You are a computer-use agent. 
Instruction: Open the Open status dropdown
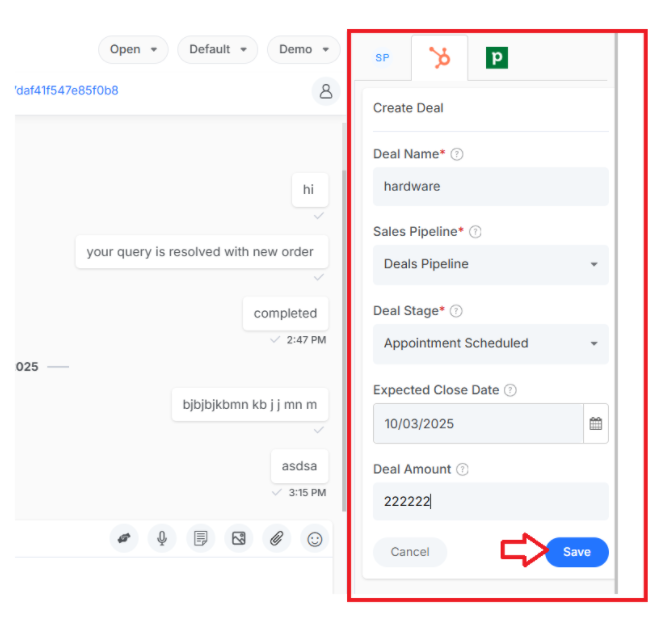pyautogui.click(x=133, y=50)
